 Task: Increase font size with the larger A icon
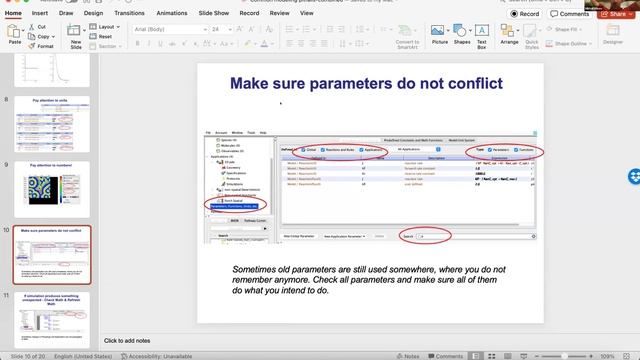240,29
